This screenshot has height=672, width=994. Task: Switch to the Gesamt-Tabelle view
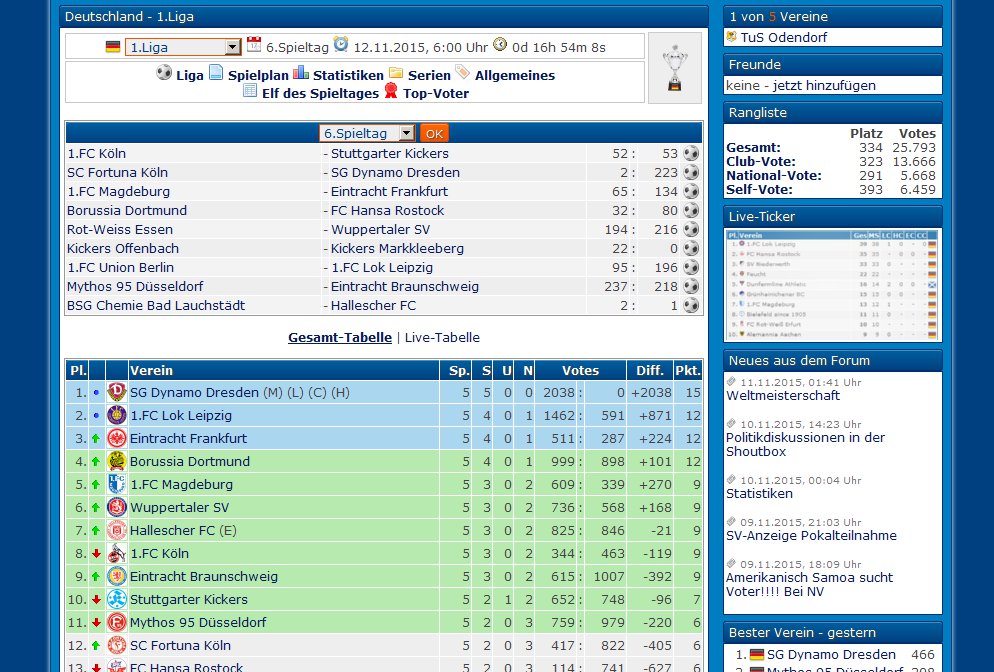(340, 338)
